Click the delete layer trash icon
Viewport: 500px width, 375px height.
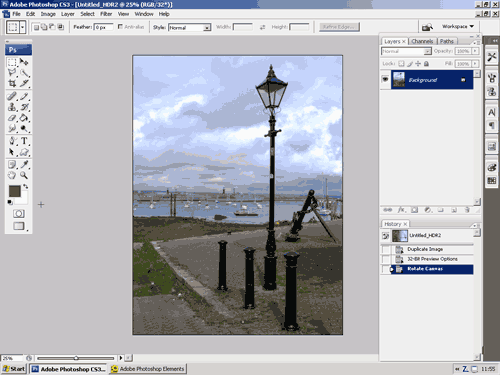467,210
